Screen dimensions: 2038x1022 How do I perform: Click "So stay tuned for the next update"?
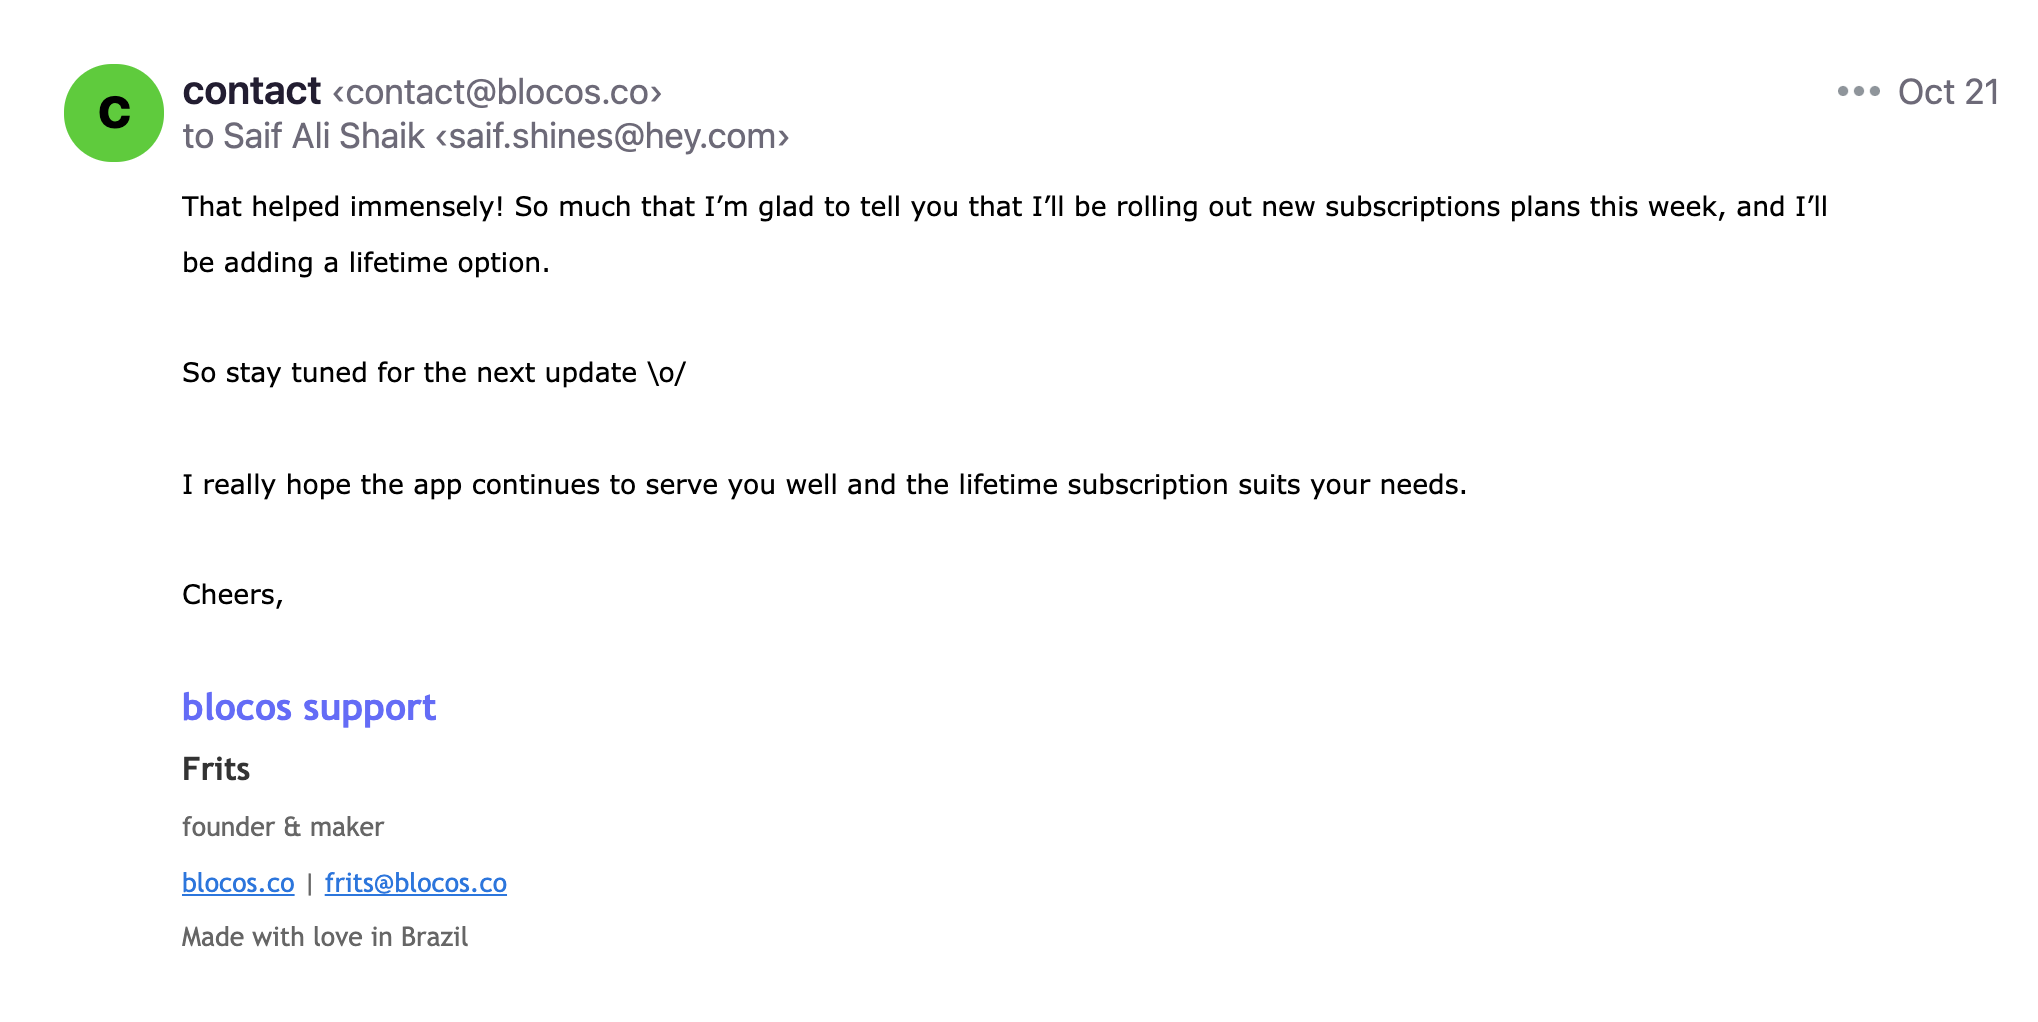pos(410,373)
